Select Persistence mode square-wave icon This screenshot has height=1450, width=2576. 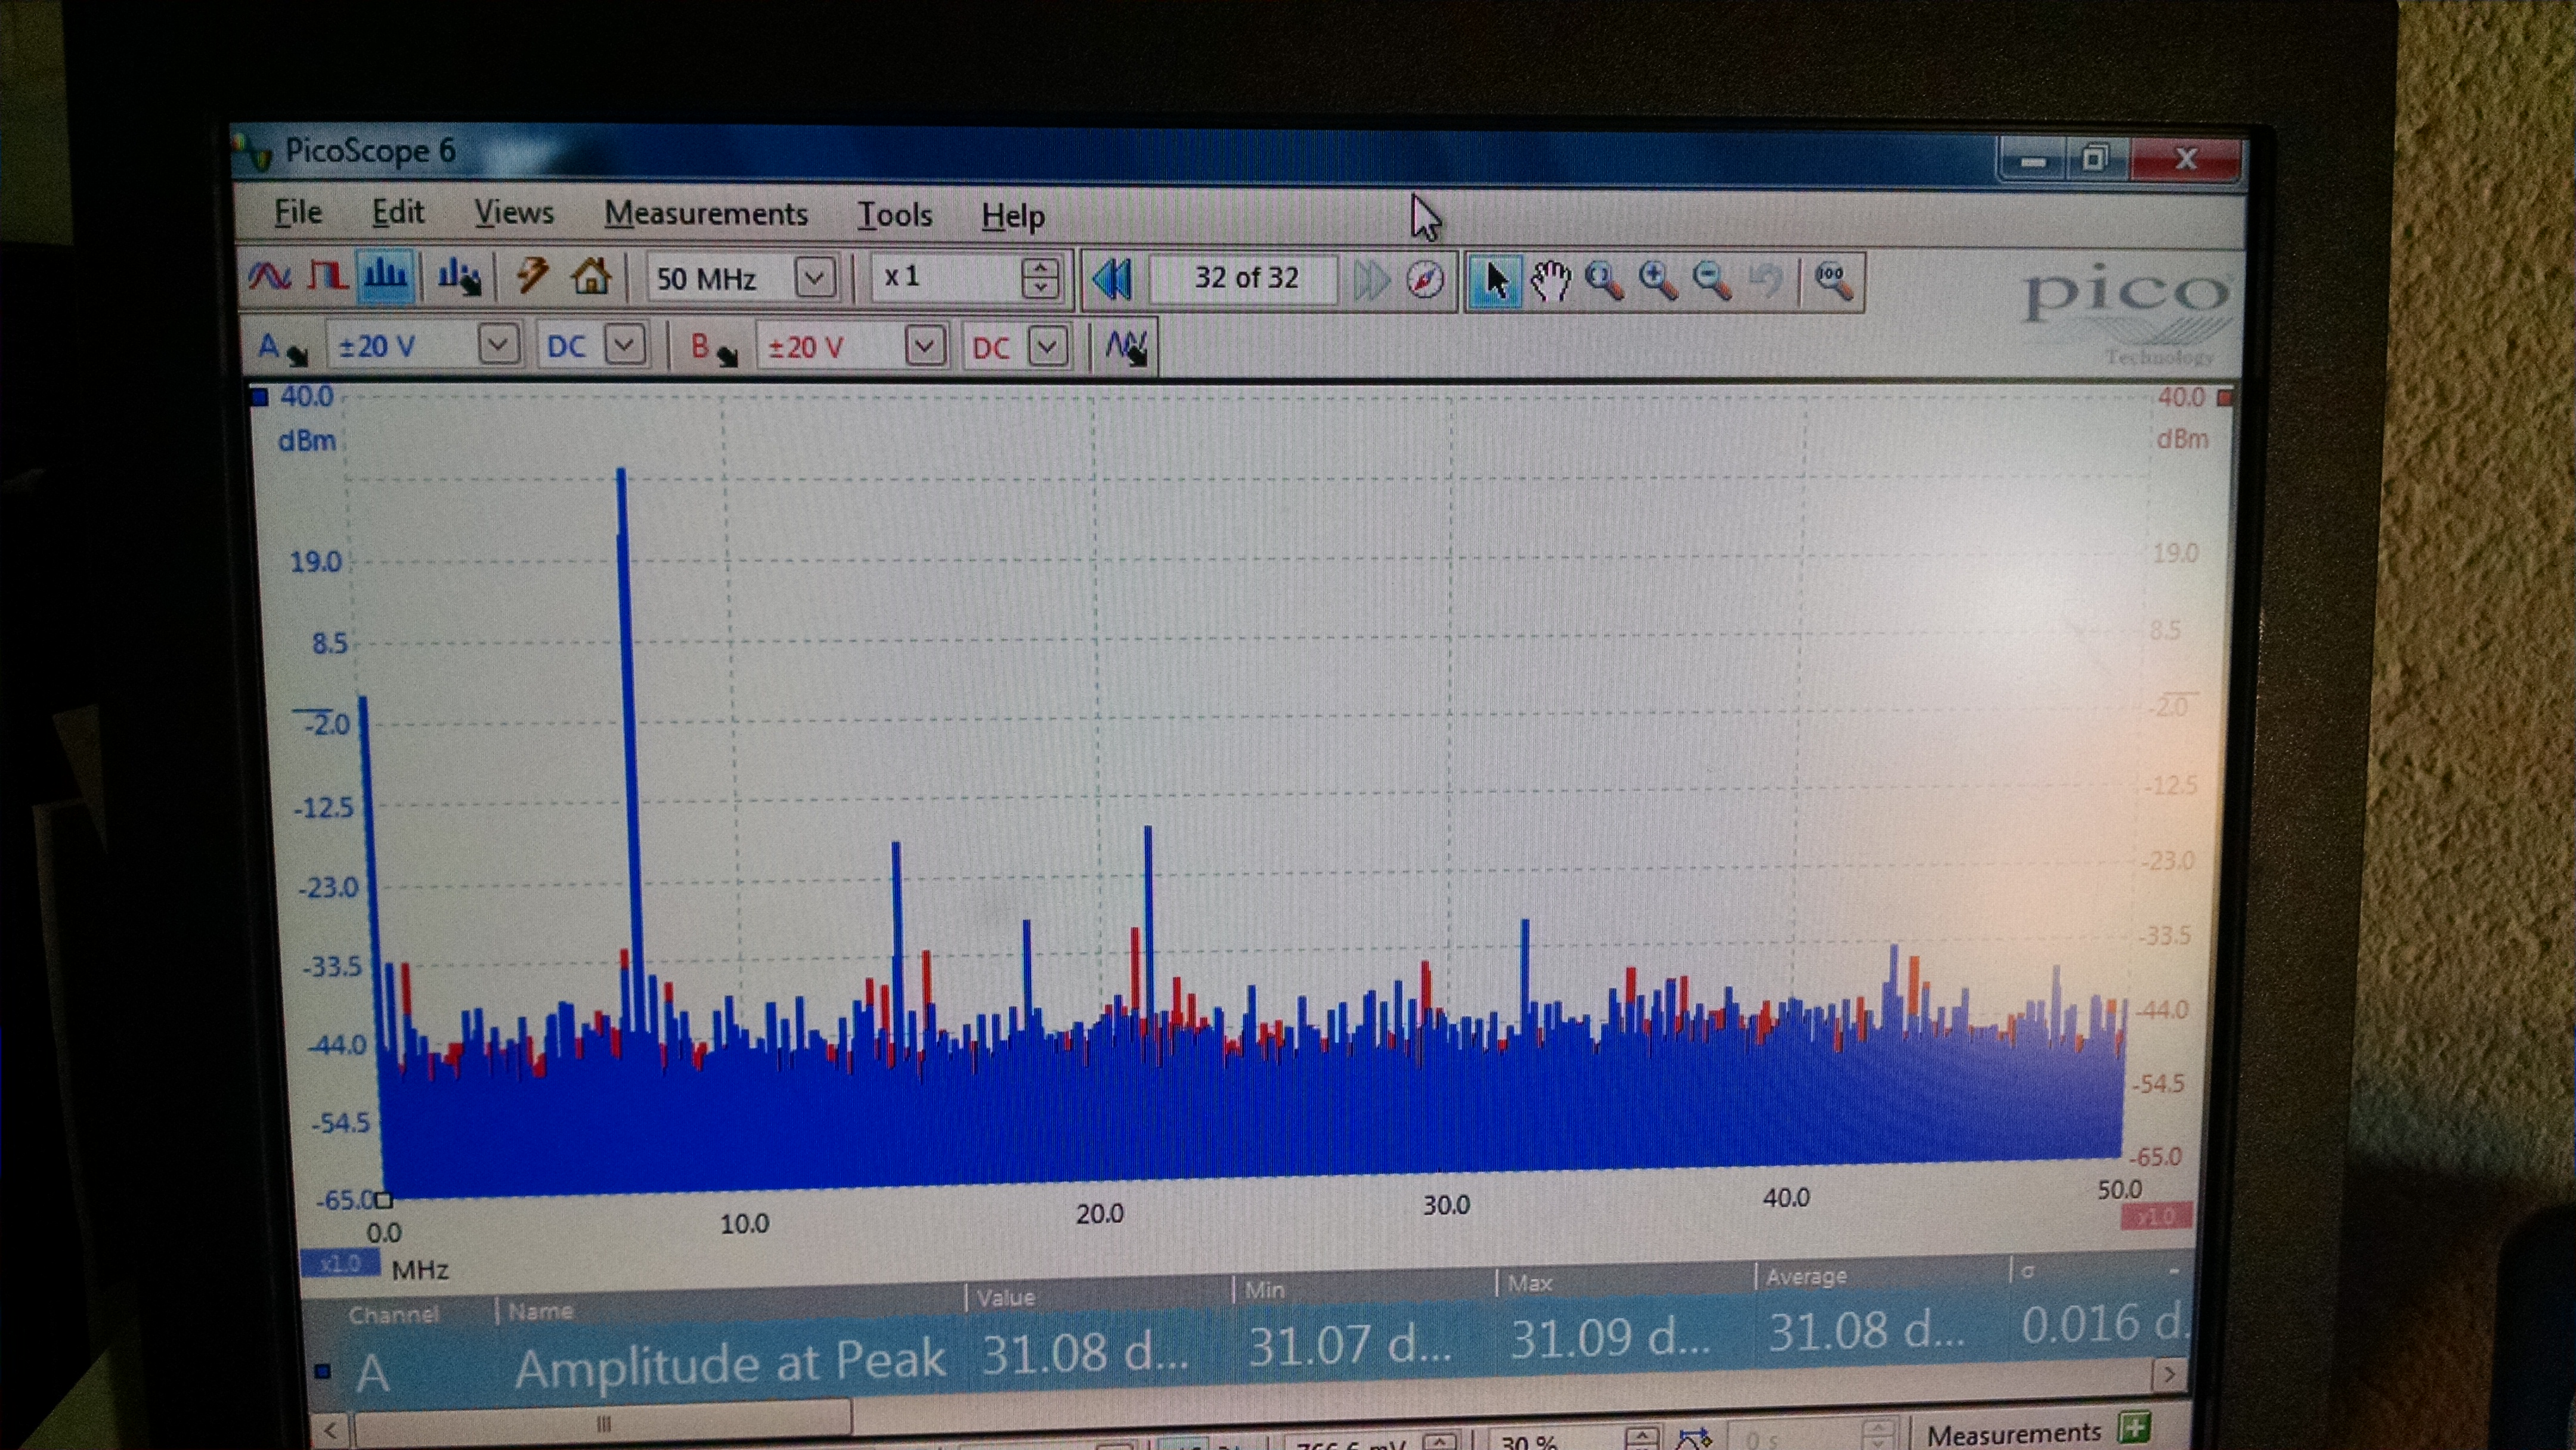pyautogui.click(x=326, y=275)
